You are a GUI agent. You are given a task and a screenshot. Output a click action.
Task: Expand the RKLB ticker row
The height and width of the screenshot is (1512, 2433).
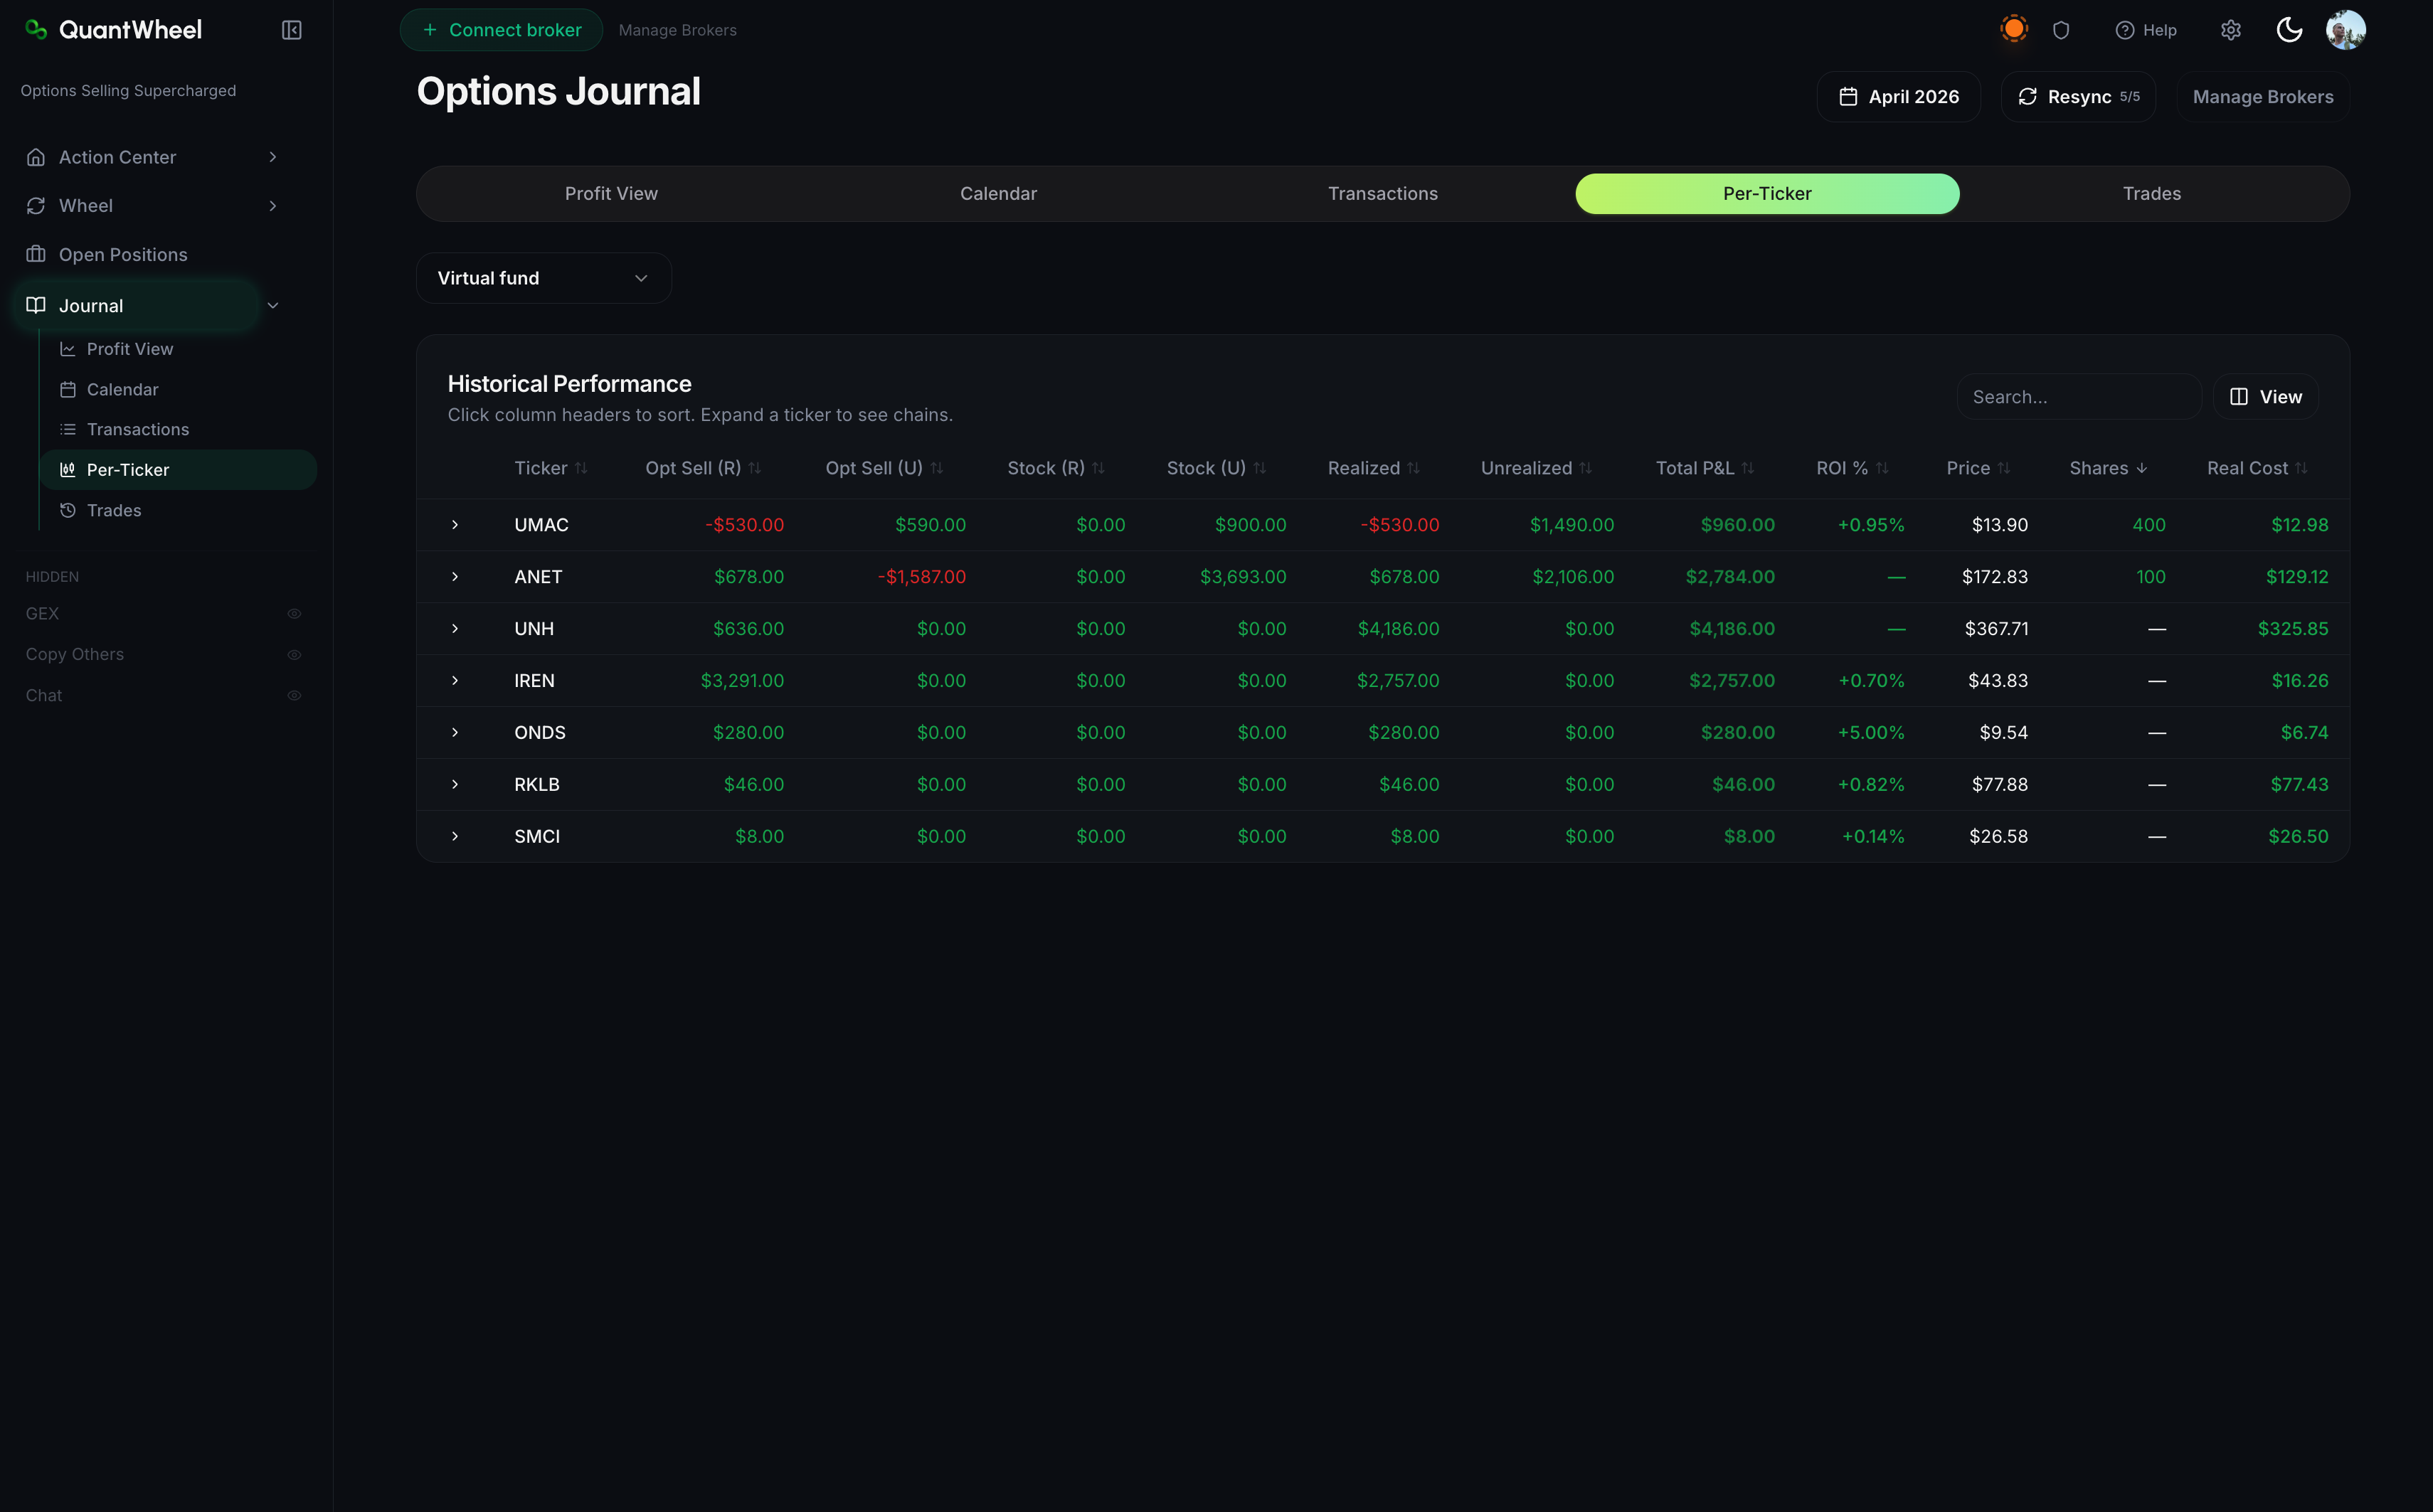click(x=455, y=785)
